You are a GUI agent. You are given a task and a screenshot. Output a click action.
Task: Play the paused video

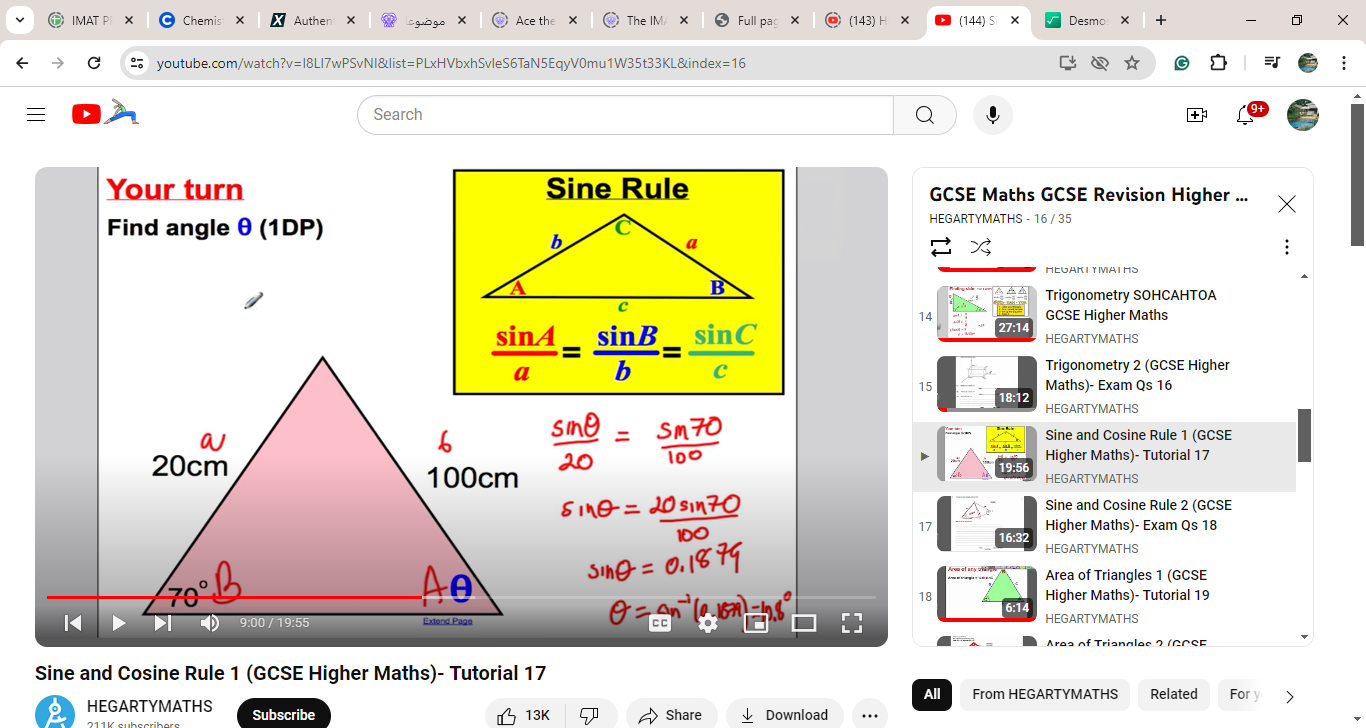click(x=119, y=623)
